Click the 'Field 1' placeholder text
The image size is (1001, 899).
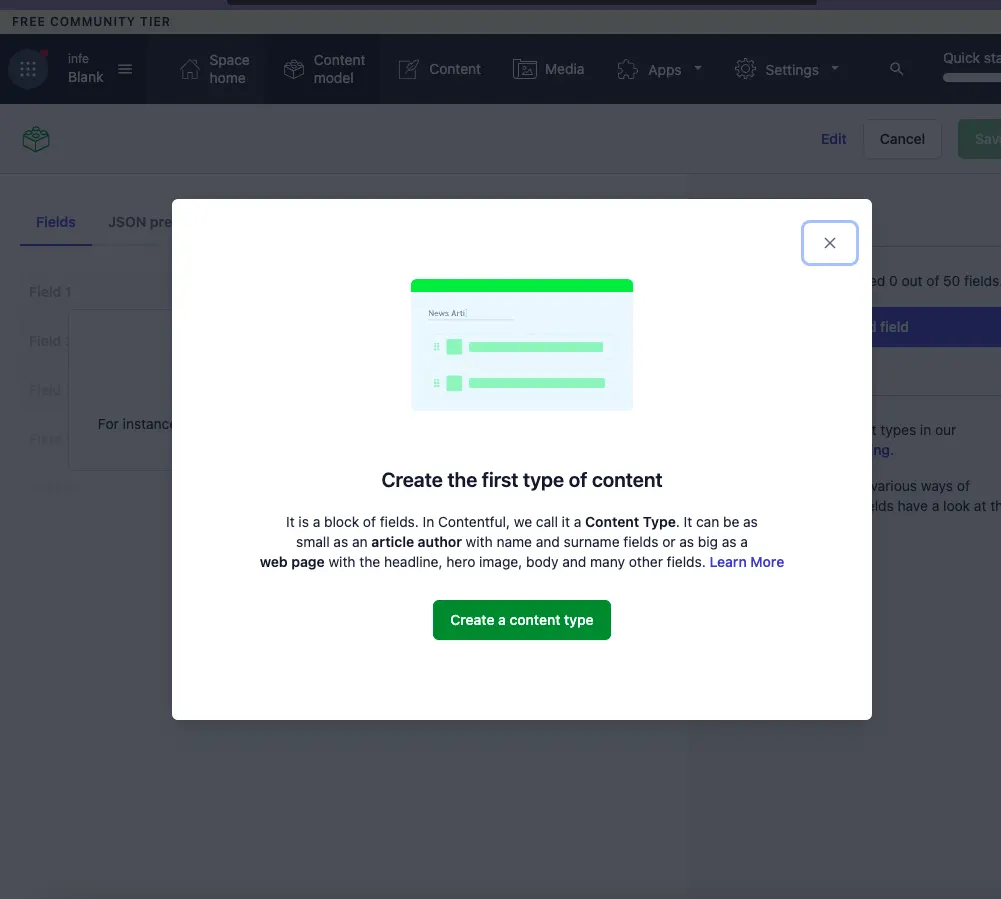coord(50,292)
